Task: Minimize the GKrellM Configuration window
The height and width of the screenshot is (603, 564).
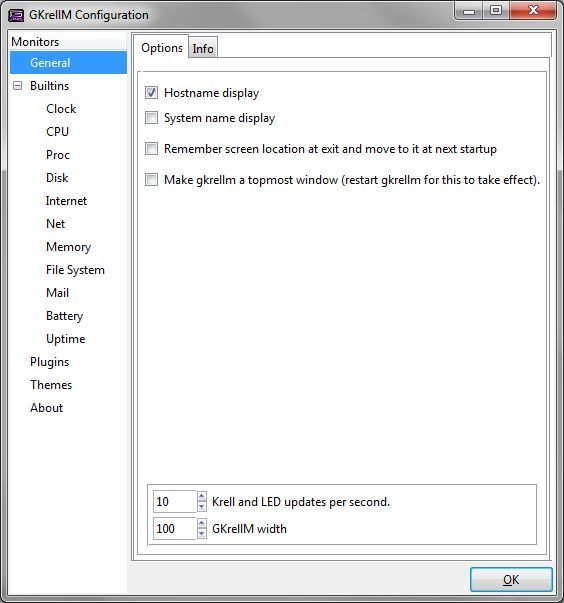Action: pyautogui.click(x=469, y=10)
